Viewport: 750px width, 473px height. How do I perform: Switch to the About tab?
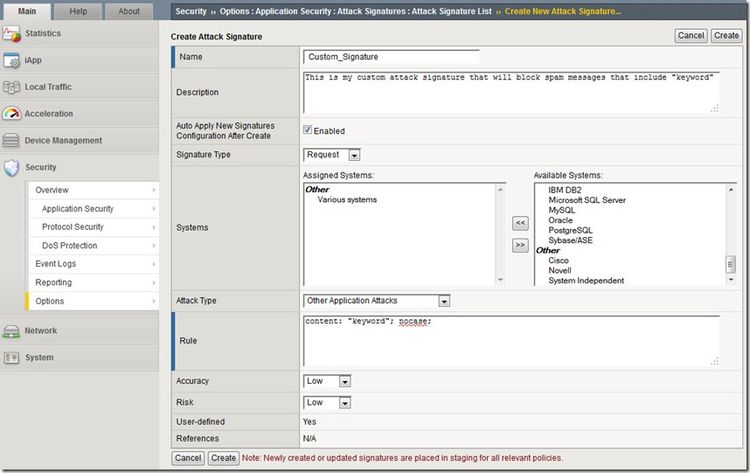(129, 11)
